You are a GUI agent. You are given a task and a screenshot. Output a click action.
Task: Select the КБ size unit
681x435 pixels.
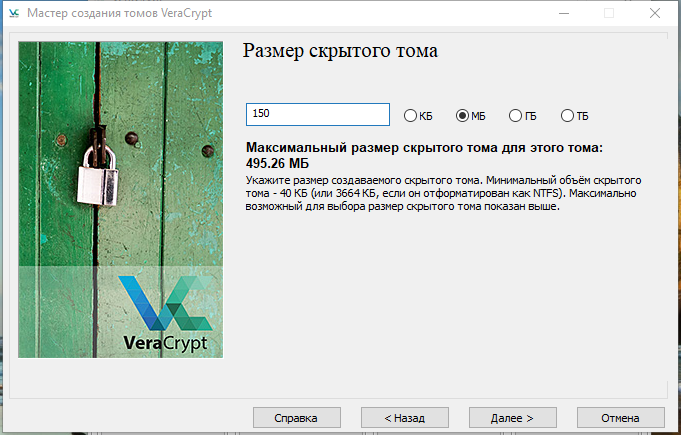[x=418, y=115]
